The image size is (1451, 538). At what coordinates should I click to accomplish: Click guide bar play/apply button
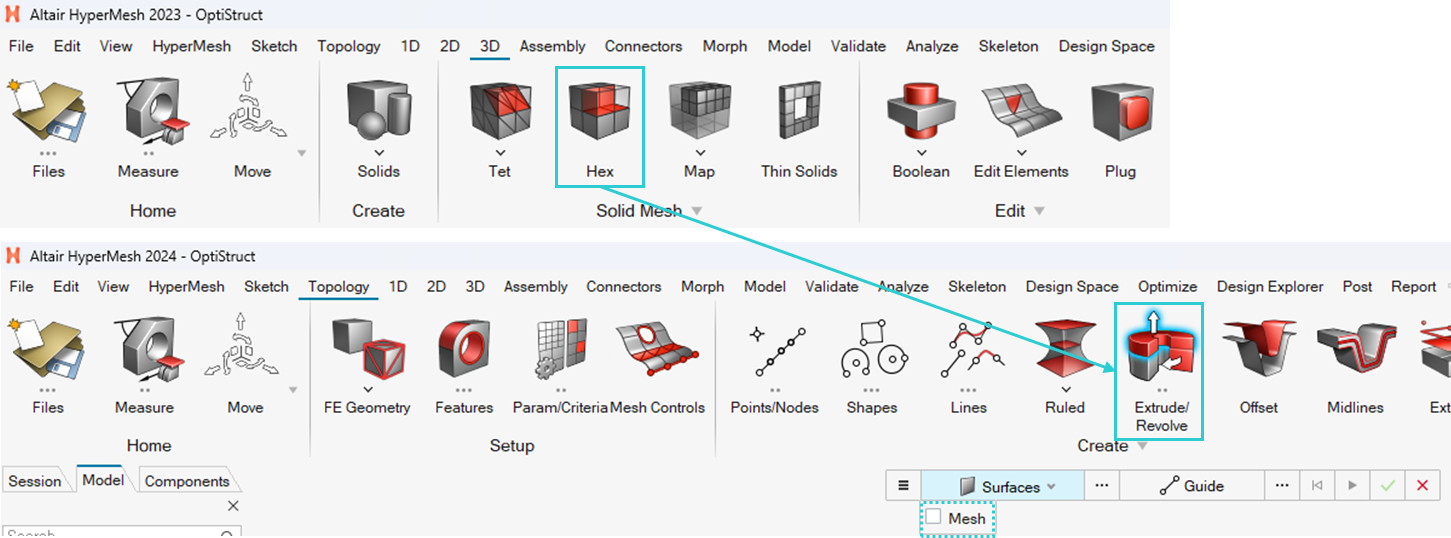click(1352, 486)
